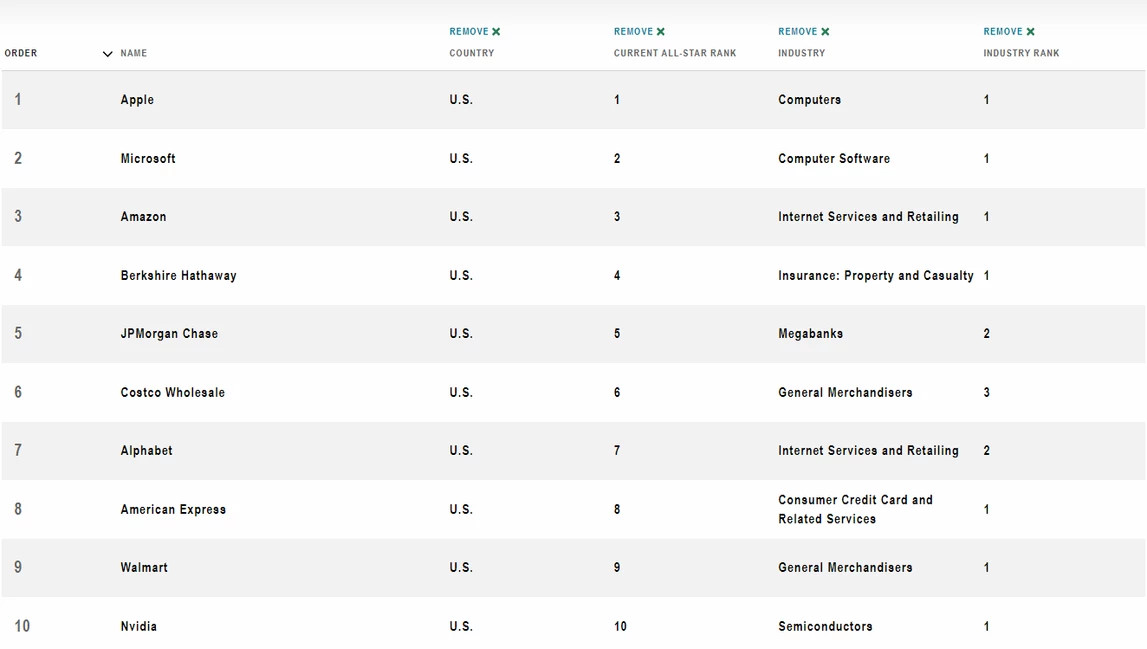1147x649 pixels.
Task: Open the JPMorgan Chase entry
Action: [169, 334]
